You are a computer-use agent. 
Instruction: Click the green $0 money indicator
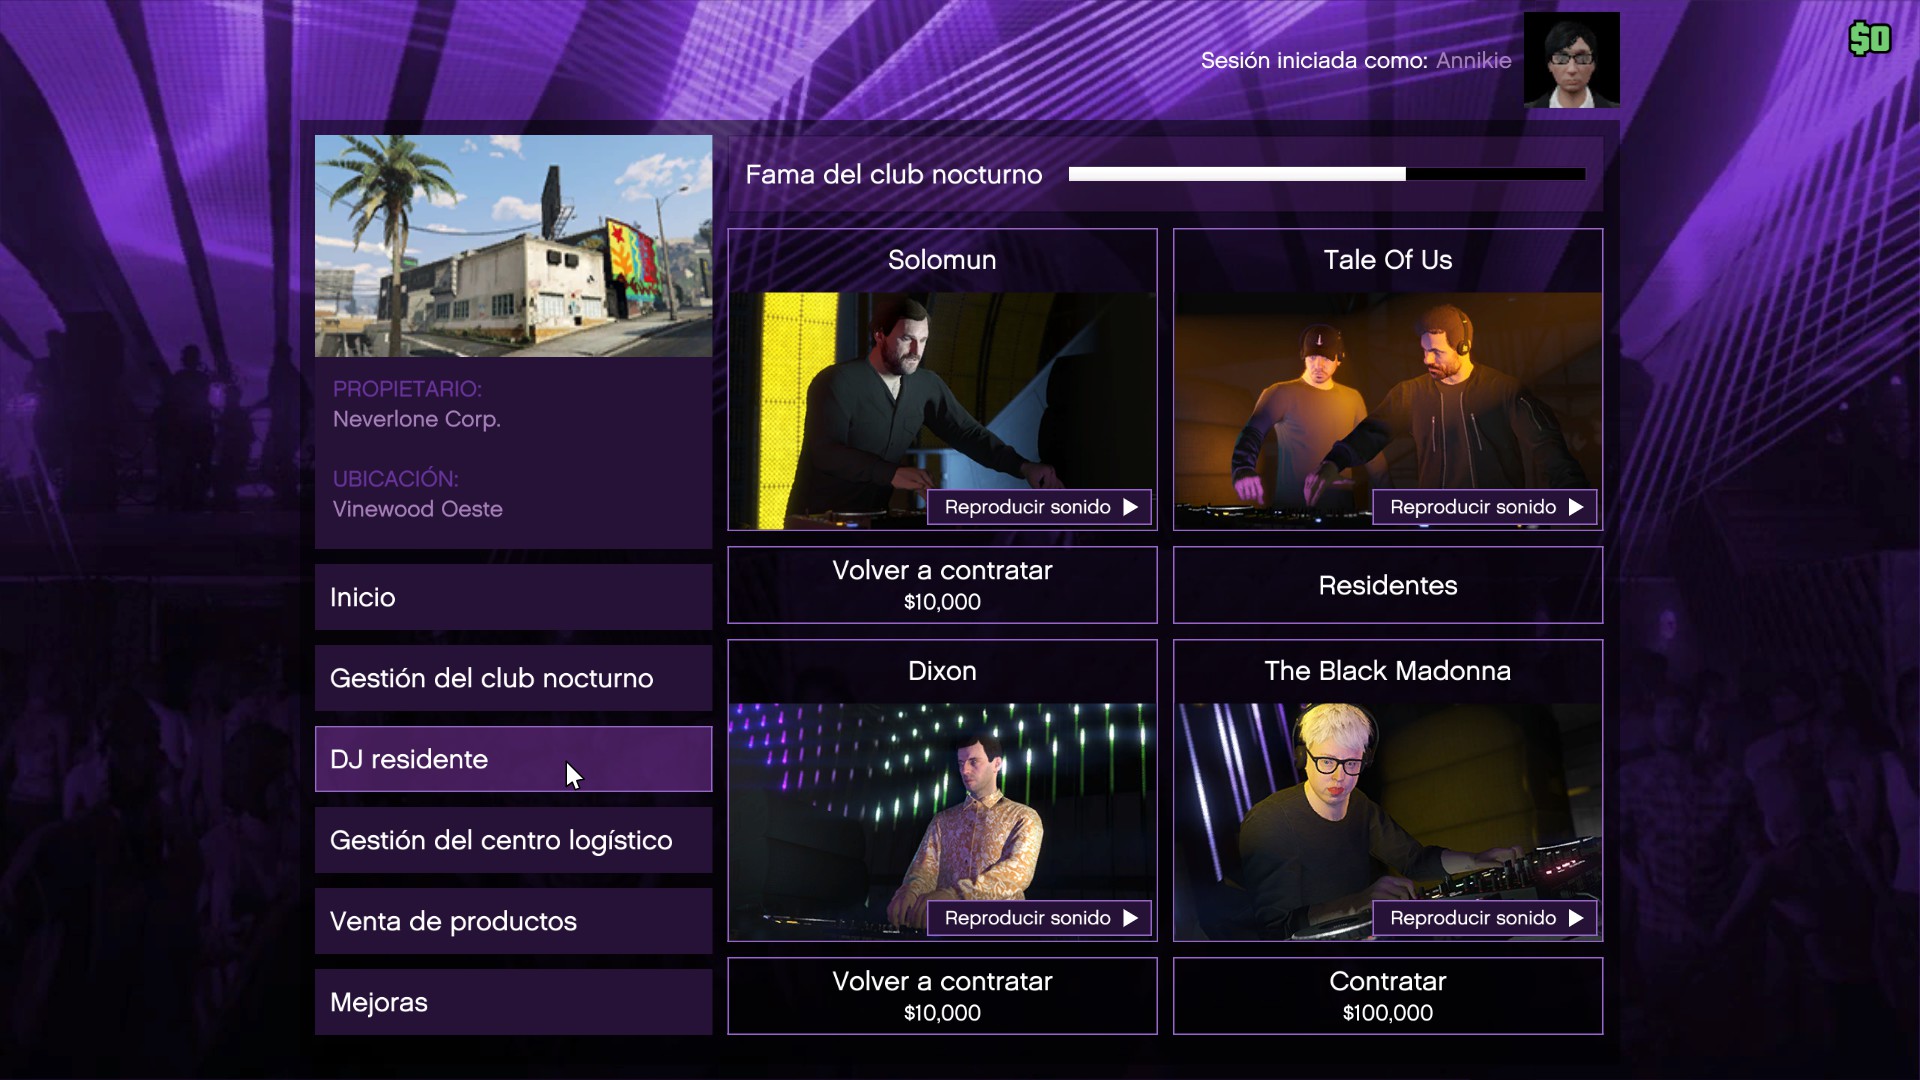click(x=1869, y=39)
